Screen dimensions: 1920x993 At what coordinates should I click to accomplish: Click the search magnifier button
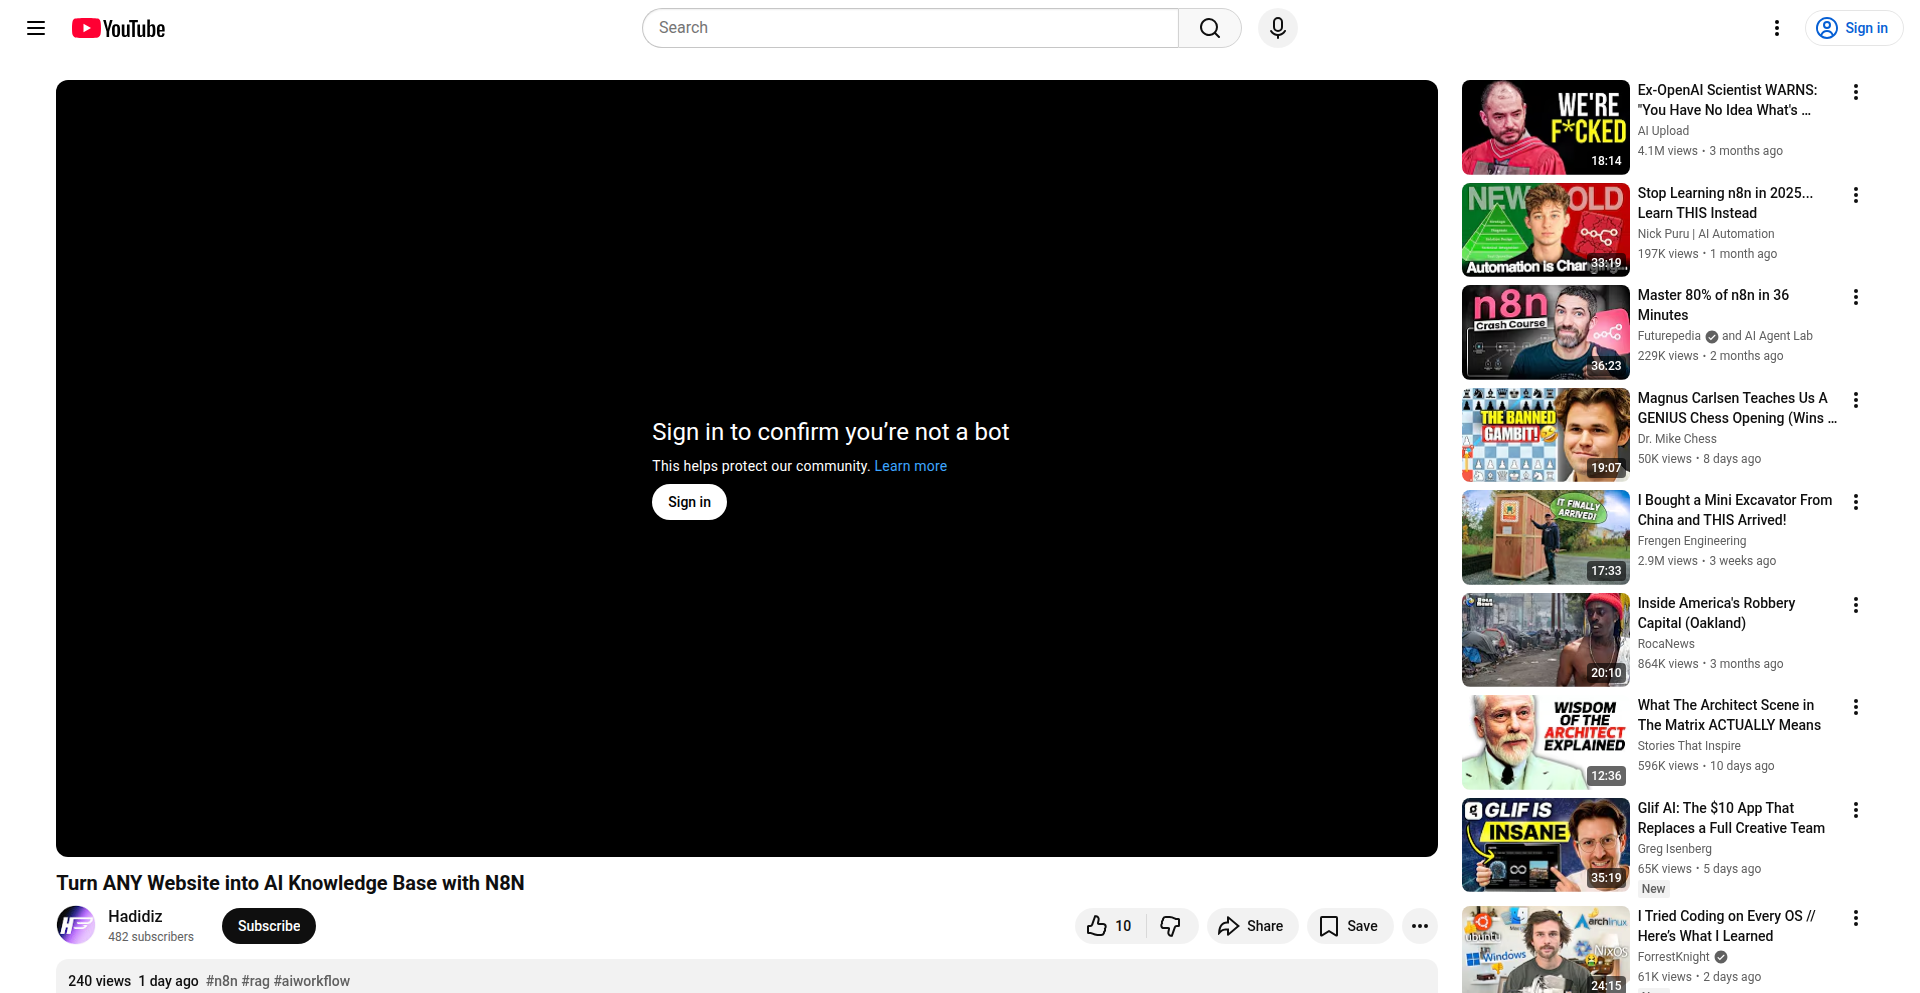tap(1210, 28)
